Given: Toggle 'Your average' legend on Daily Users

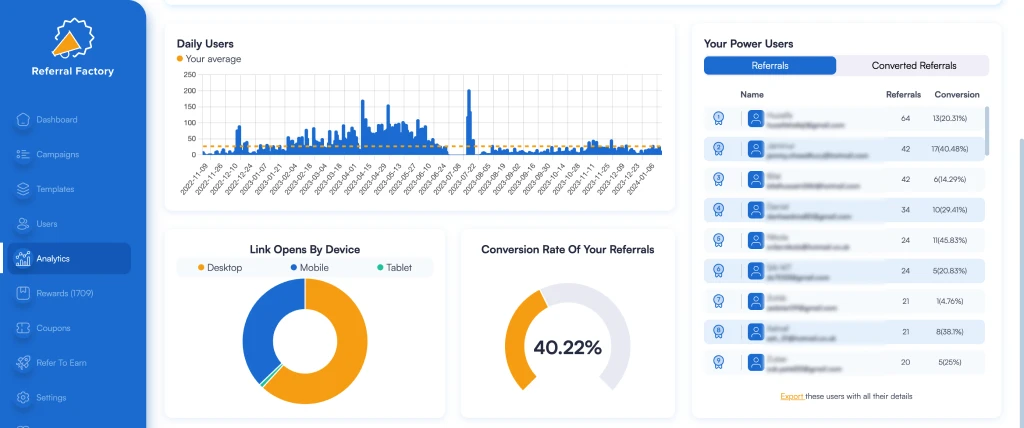Looking at the screenshot, I should click(x=209, y=59).
